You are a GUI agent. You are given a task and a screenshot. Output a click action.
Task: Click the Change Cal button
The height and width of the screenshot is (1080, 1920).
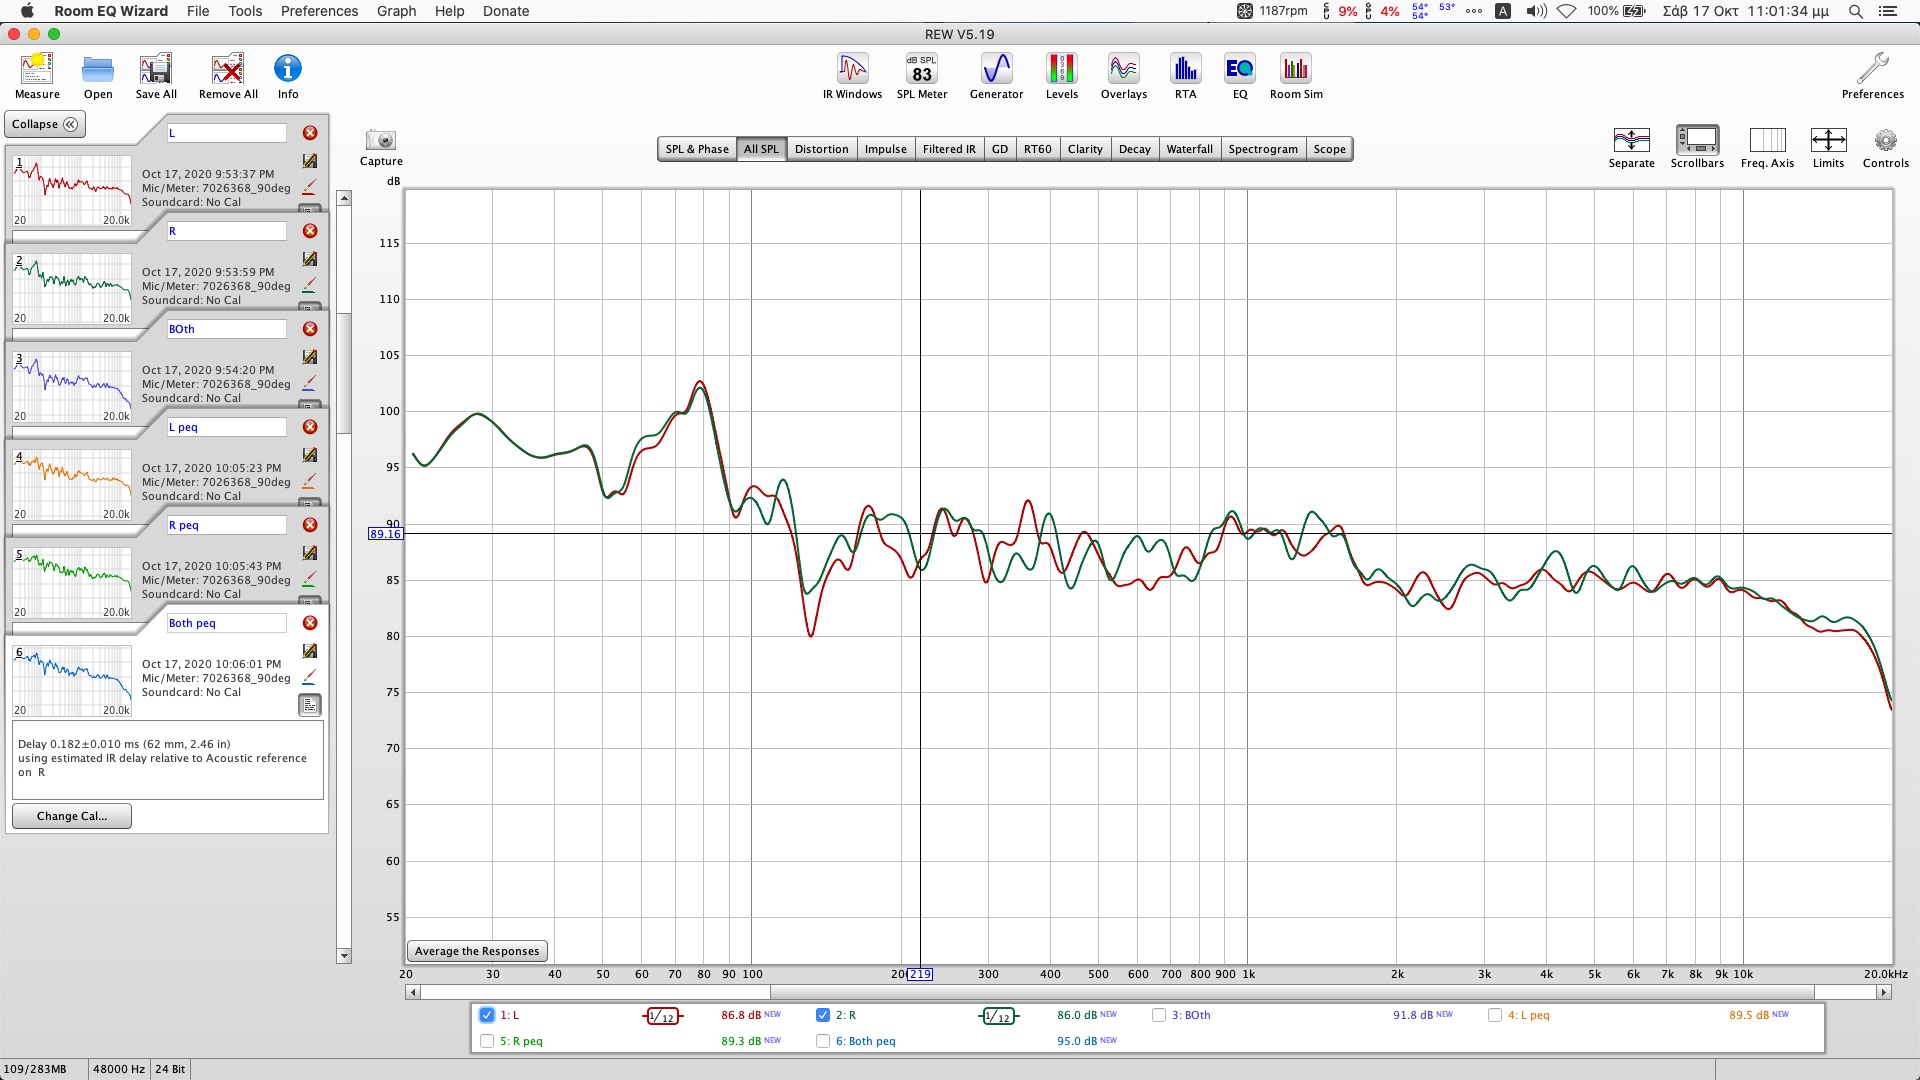pos(71,816)
